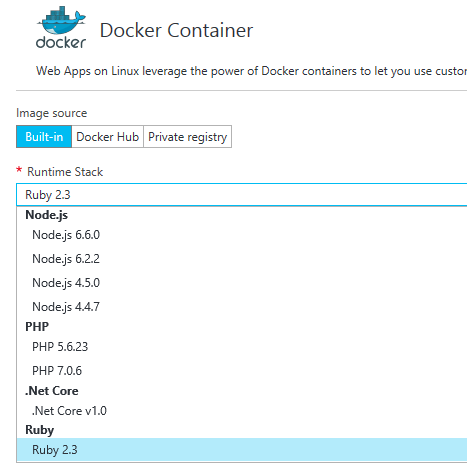Select .Net Core v1.0 runtime

tap(242, 411)
